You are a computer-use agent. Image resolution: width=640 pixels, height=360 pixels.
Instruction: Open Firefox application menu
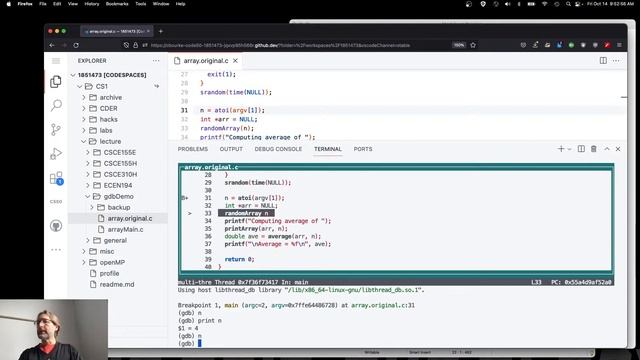[619, 45]
